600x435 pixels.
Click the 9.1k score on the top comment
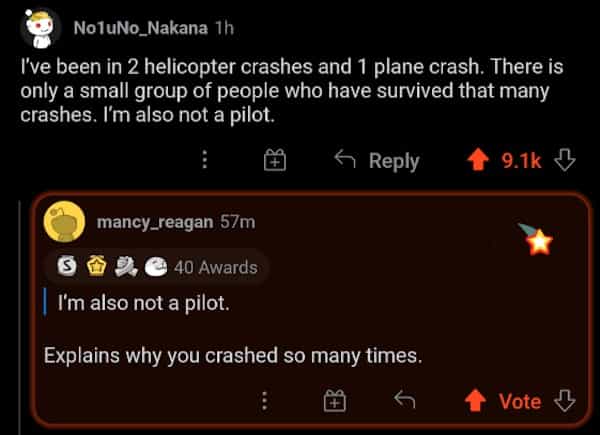pos(521,160)
